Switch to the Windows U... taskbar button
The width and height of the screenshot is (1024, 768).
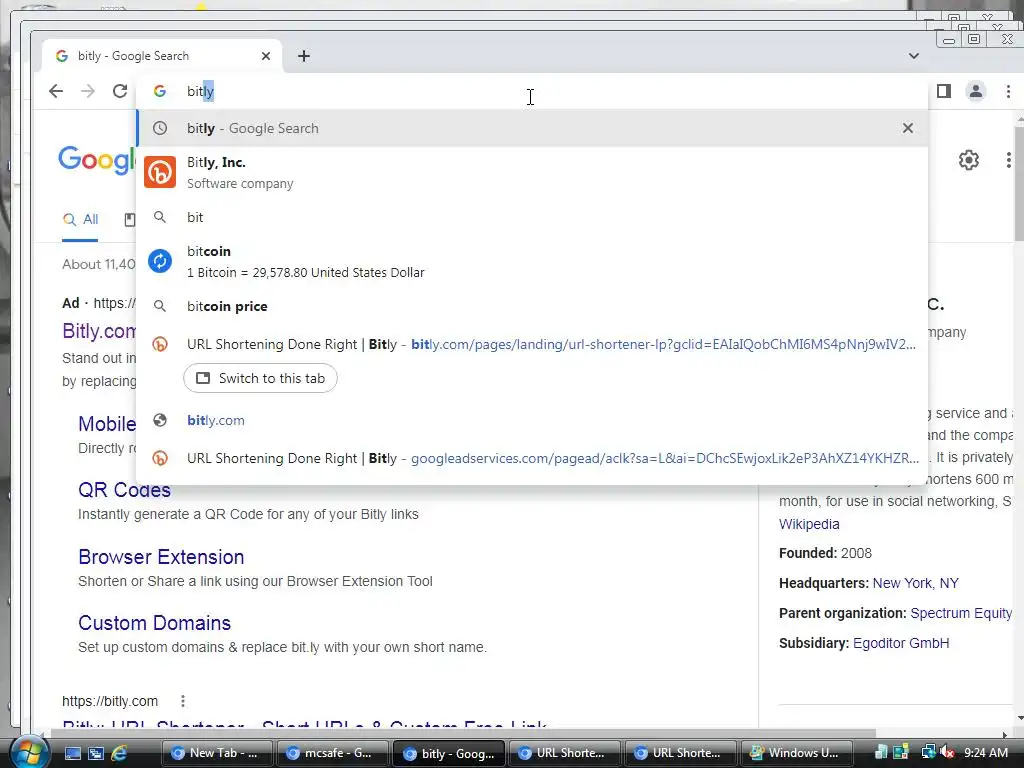795,753
